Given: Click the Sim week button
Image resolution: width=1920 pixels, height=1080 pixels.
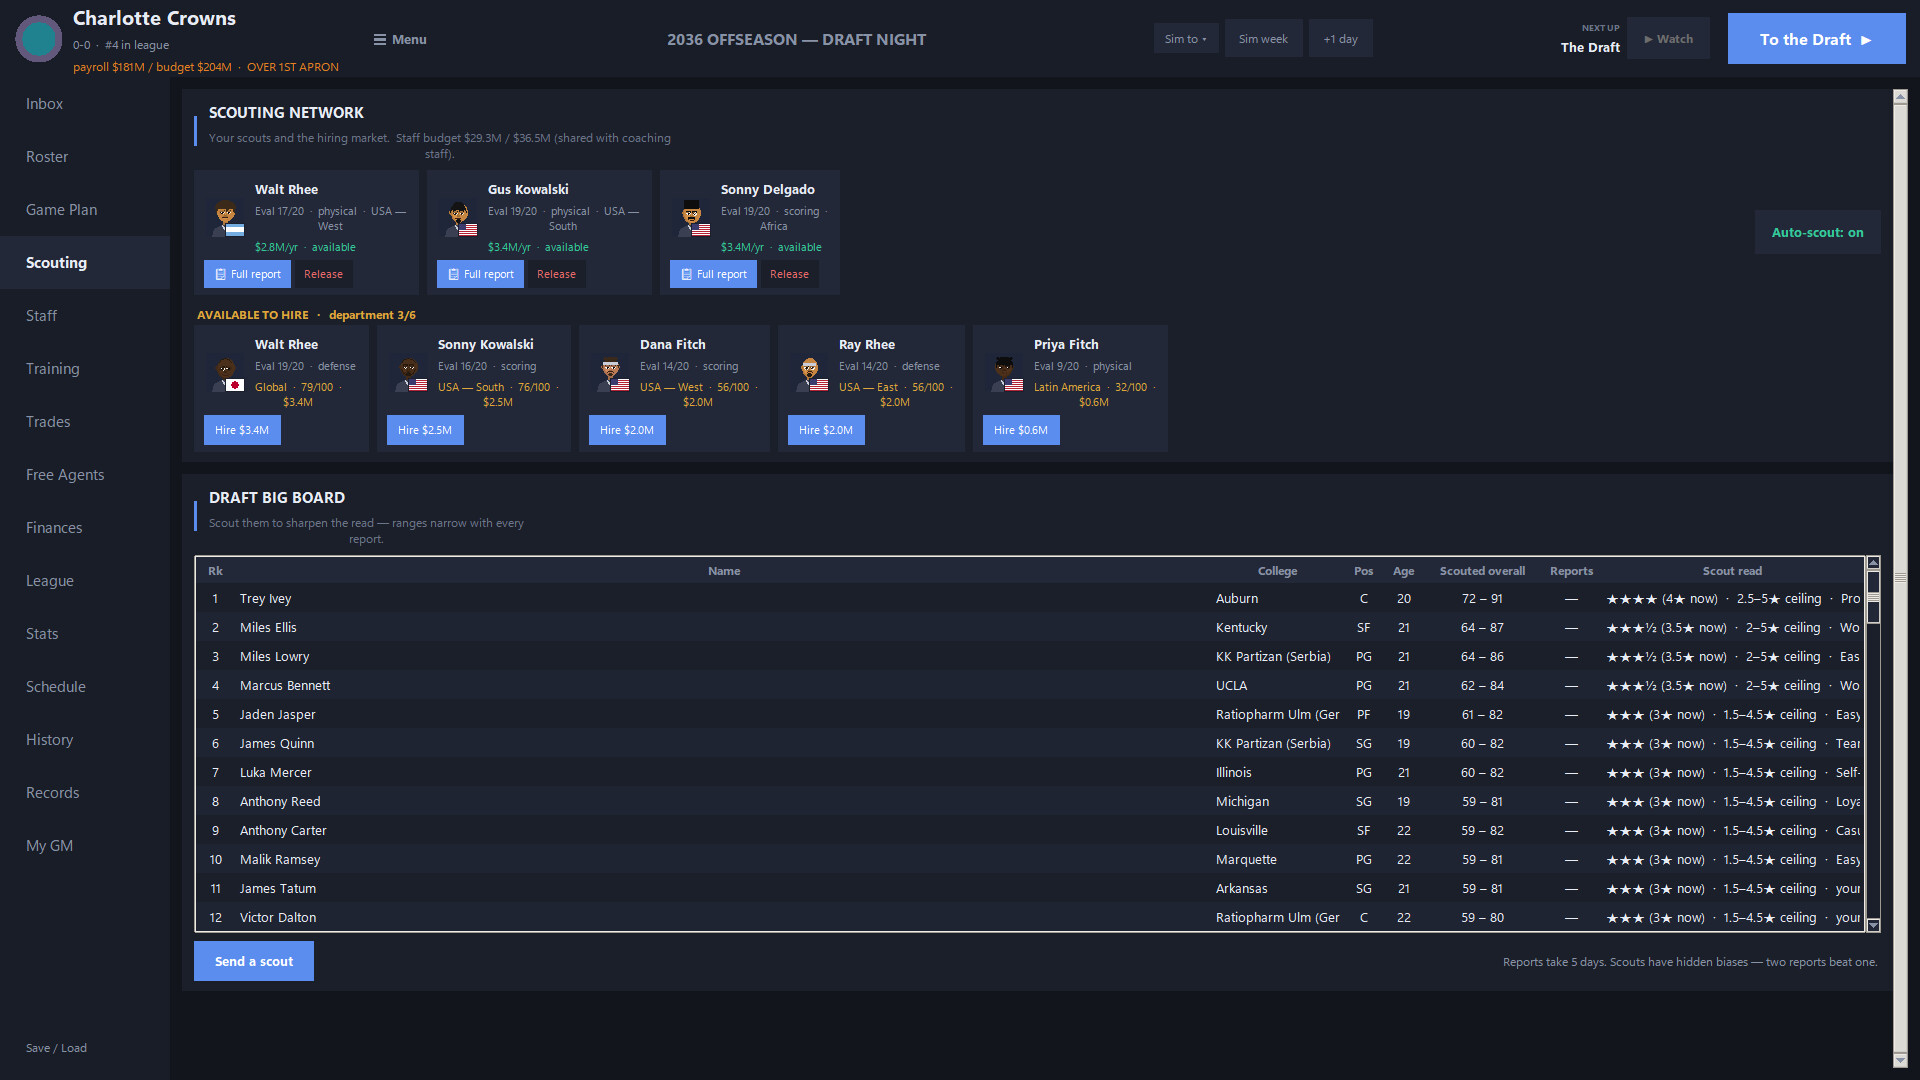Looking at the screenshot, I should tap(1263, 39).
